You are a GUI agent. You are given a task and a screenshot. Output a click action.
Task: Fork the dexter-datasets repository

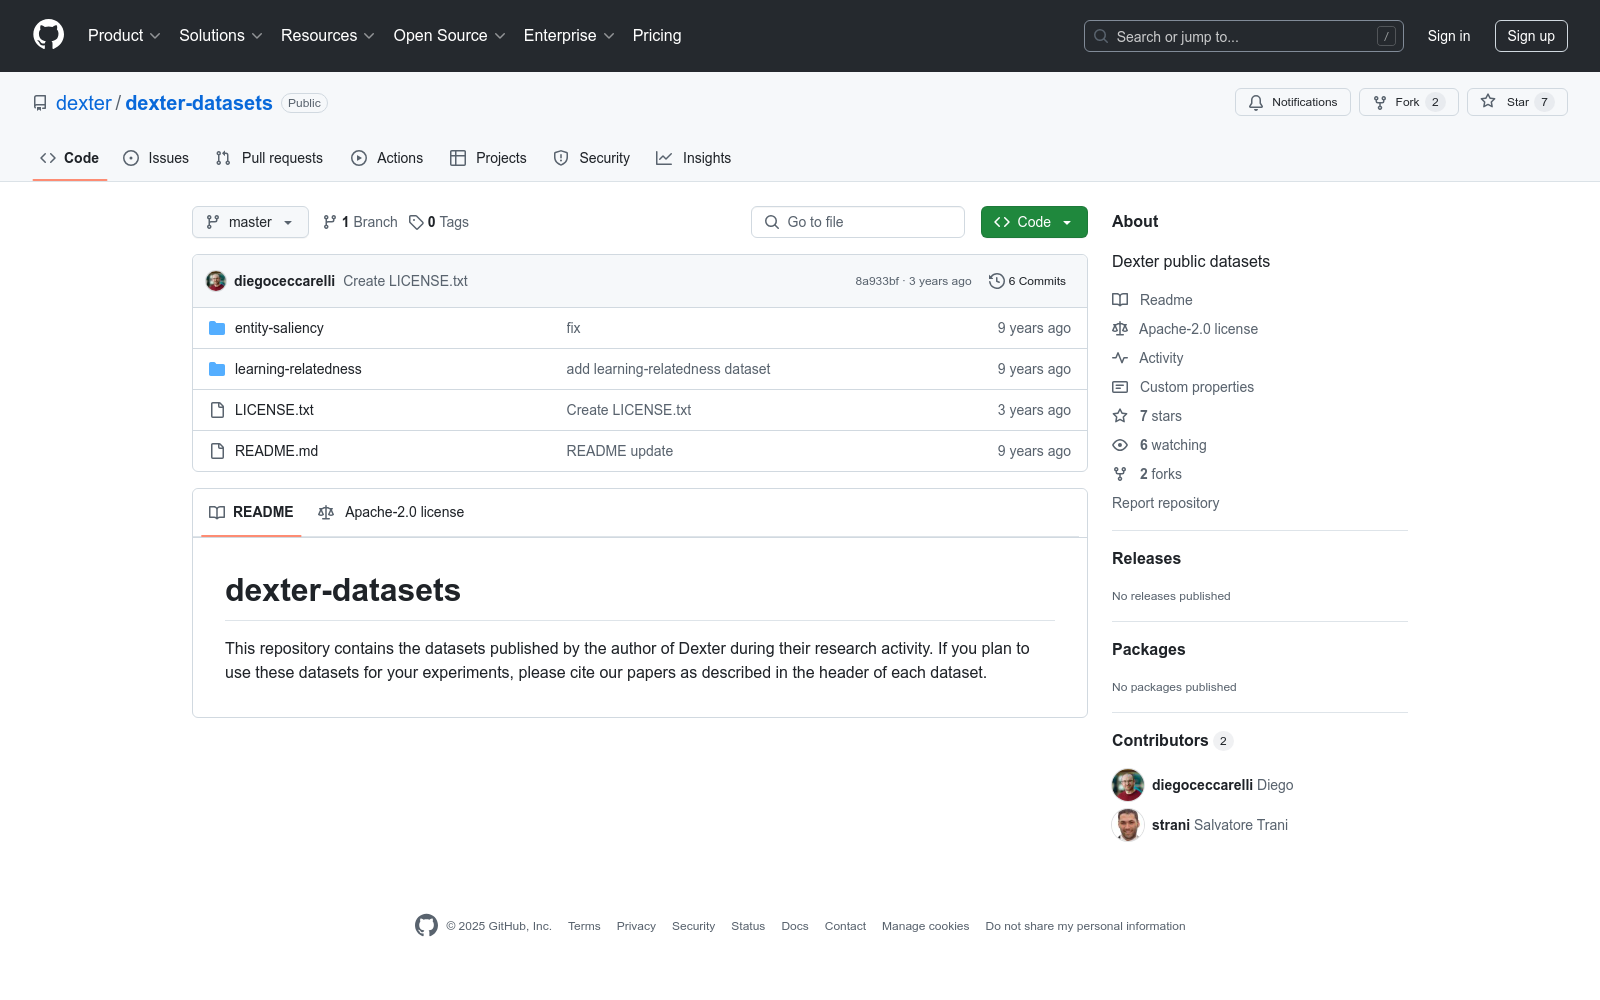click(1408, 102)
